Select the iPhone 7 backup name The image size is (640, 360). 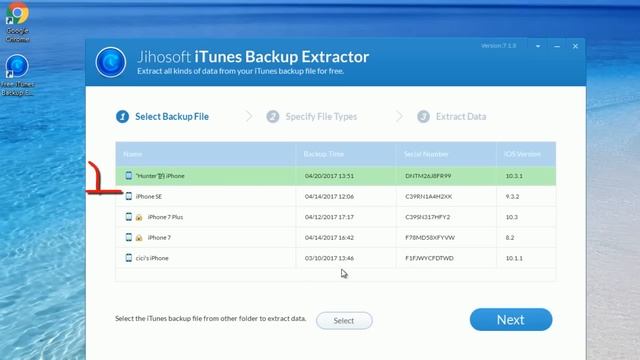[x=159, y=238]
